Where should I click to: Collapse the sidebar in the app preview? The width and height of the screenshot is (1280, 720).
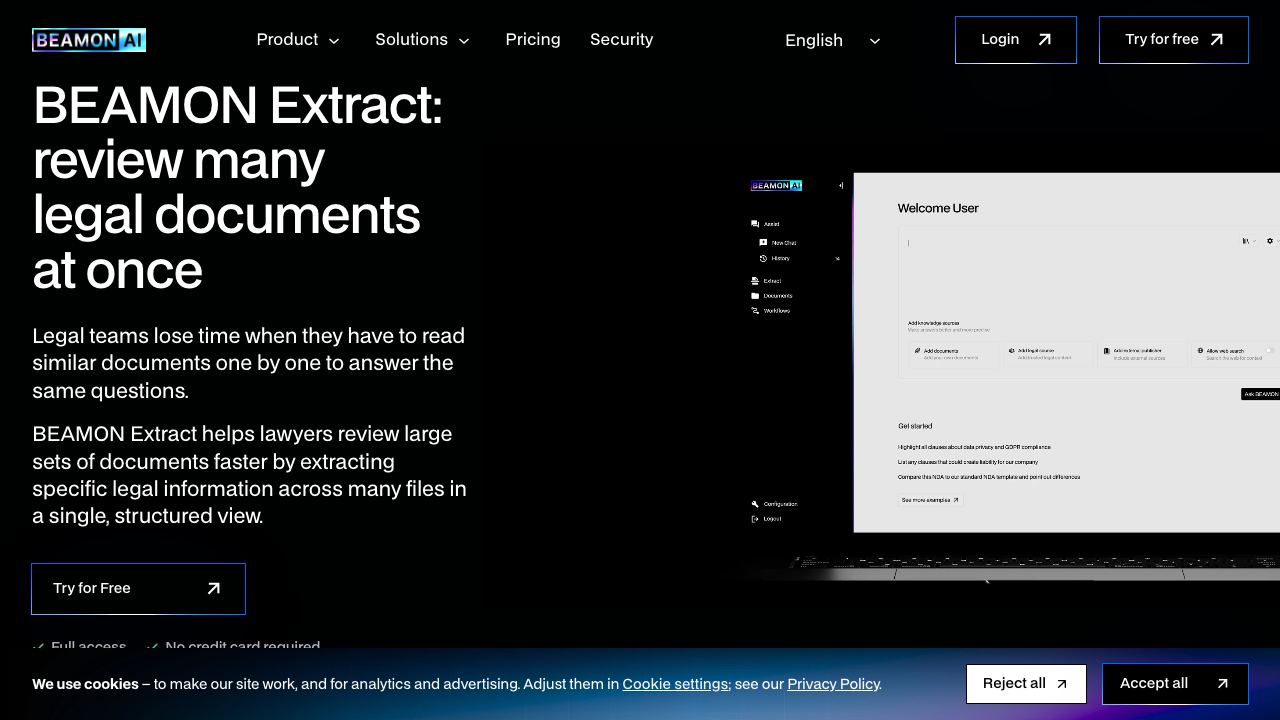841,185
